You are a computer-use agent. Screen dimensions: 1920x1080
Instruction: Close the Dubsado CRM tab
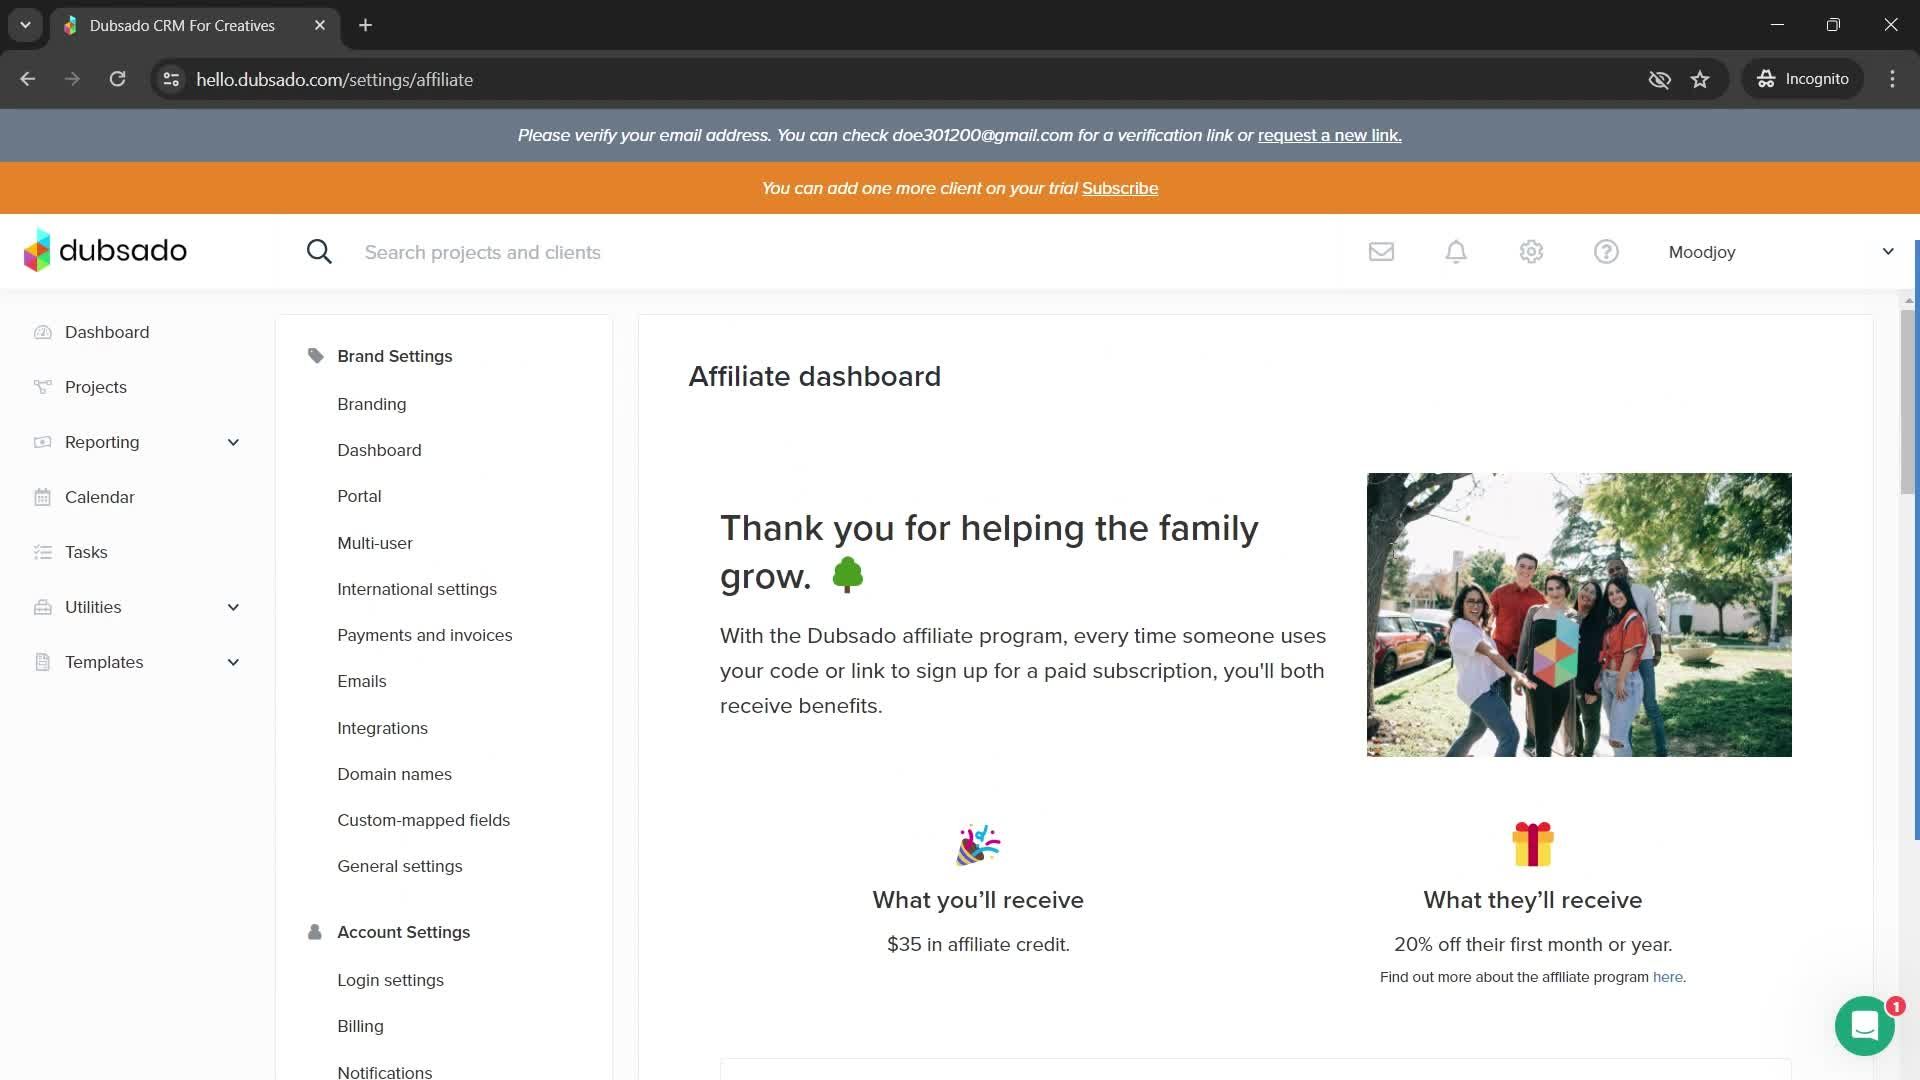pyautogui.click(x=320, y=25)
